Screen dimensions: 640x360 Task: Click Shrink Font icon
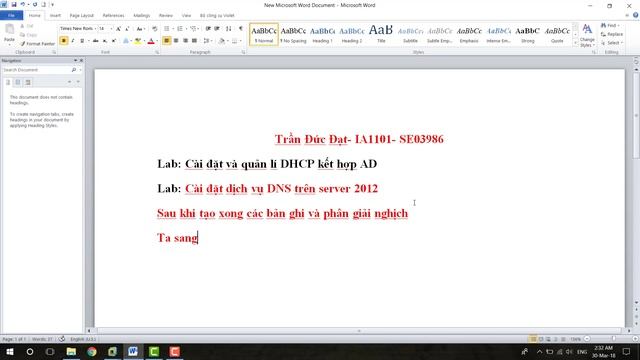(127, 29)
